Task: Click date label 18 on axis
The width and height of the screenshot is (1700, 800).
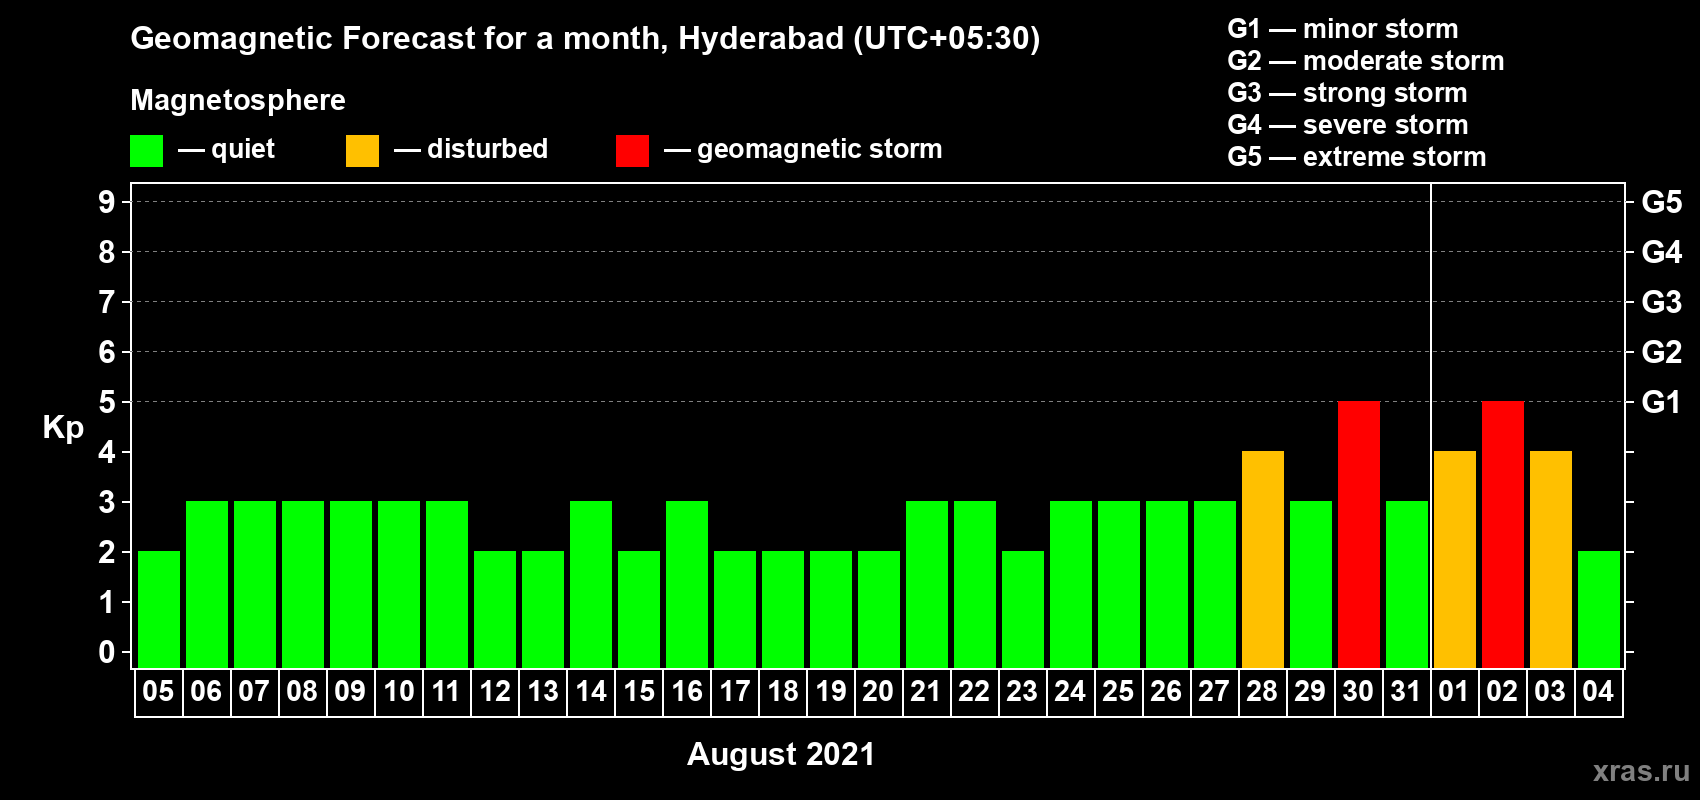Action: (782, 691)
